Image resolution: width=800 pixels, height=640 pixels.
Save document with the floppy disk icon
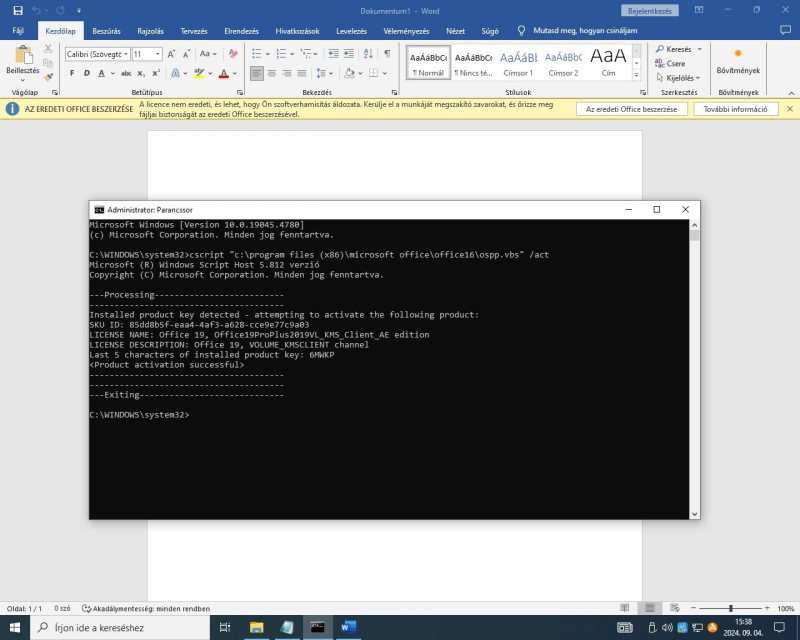point(18,11)
